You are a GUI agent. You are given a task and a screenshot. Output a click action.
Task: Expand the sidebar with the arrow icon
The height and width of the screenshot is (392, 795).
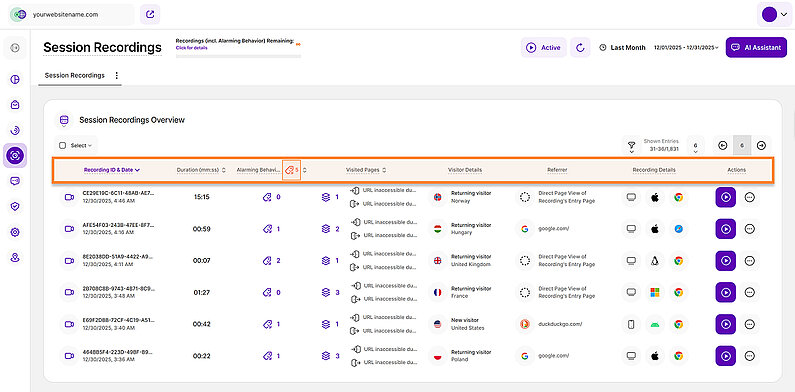click(x=15, y=48)
